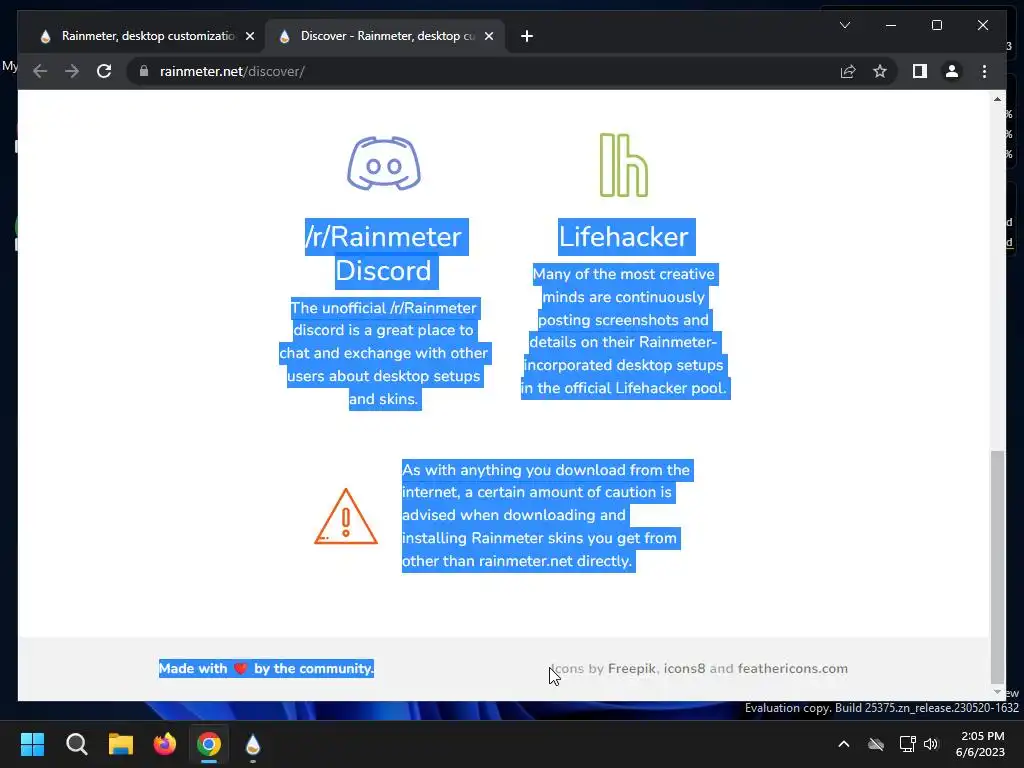Open the Windows Start menu
1024x768 pixels.
click(x=32, y=744)
